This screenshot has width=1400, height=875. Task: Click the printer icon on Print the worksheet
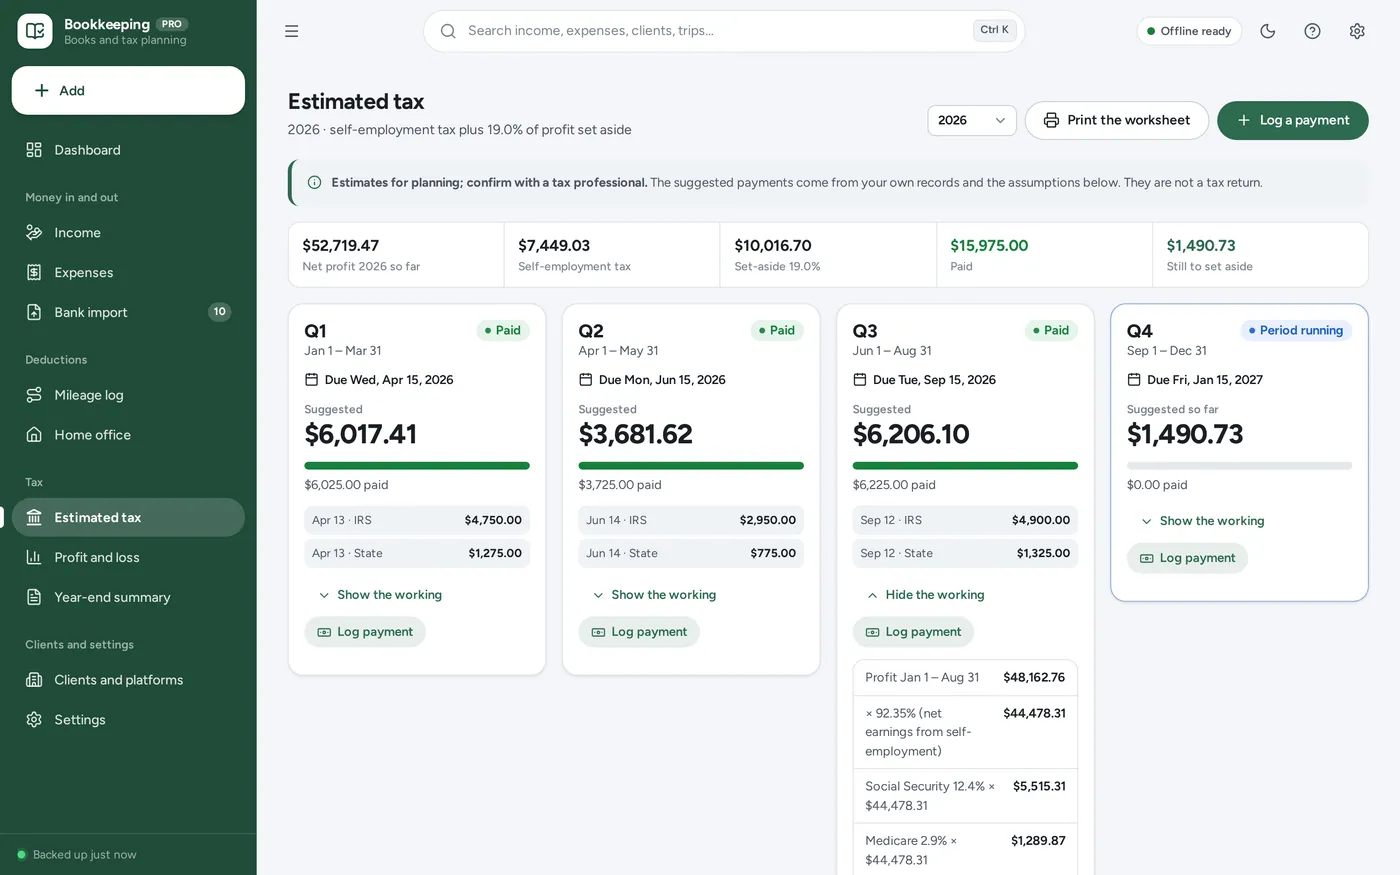(1051, 120)
